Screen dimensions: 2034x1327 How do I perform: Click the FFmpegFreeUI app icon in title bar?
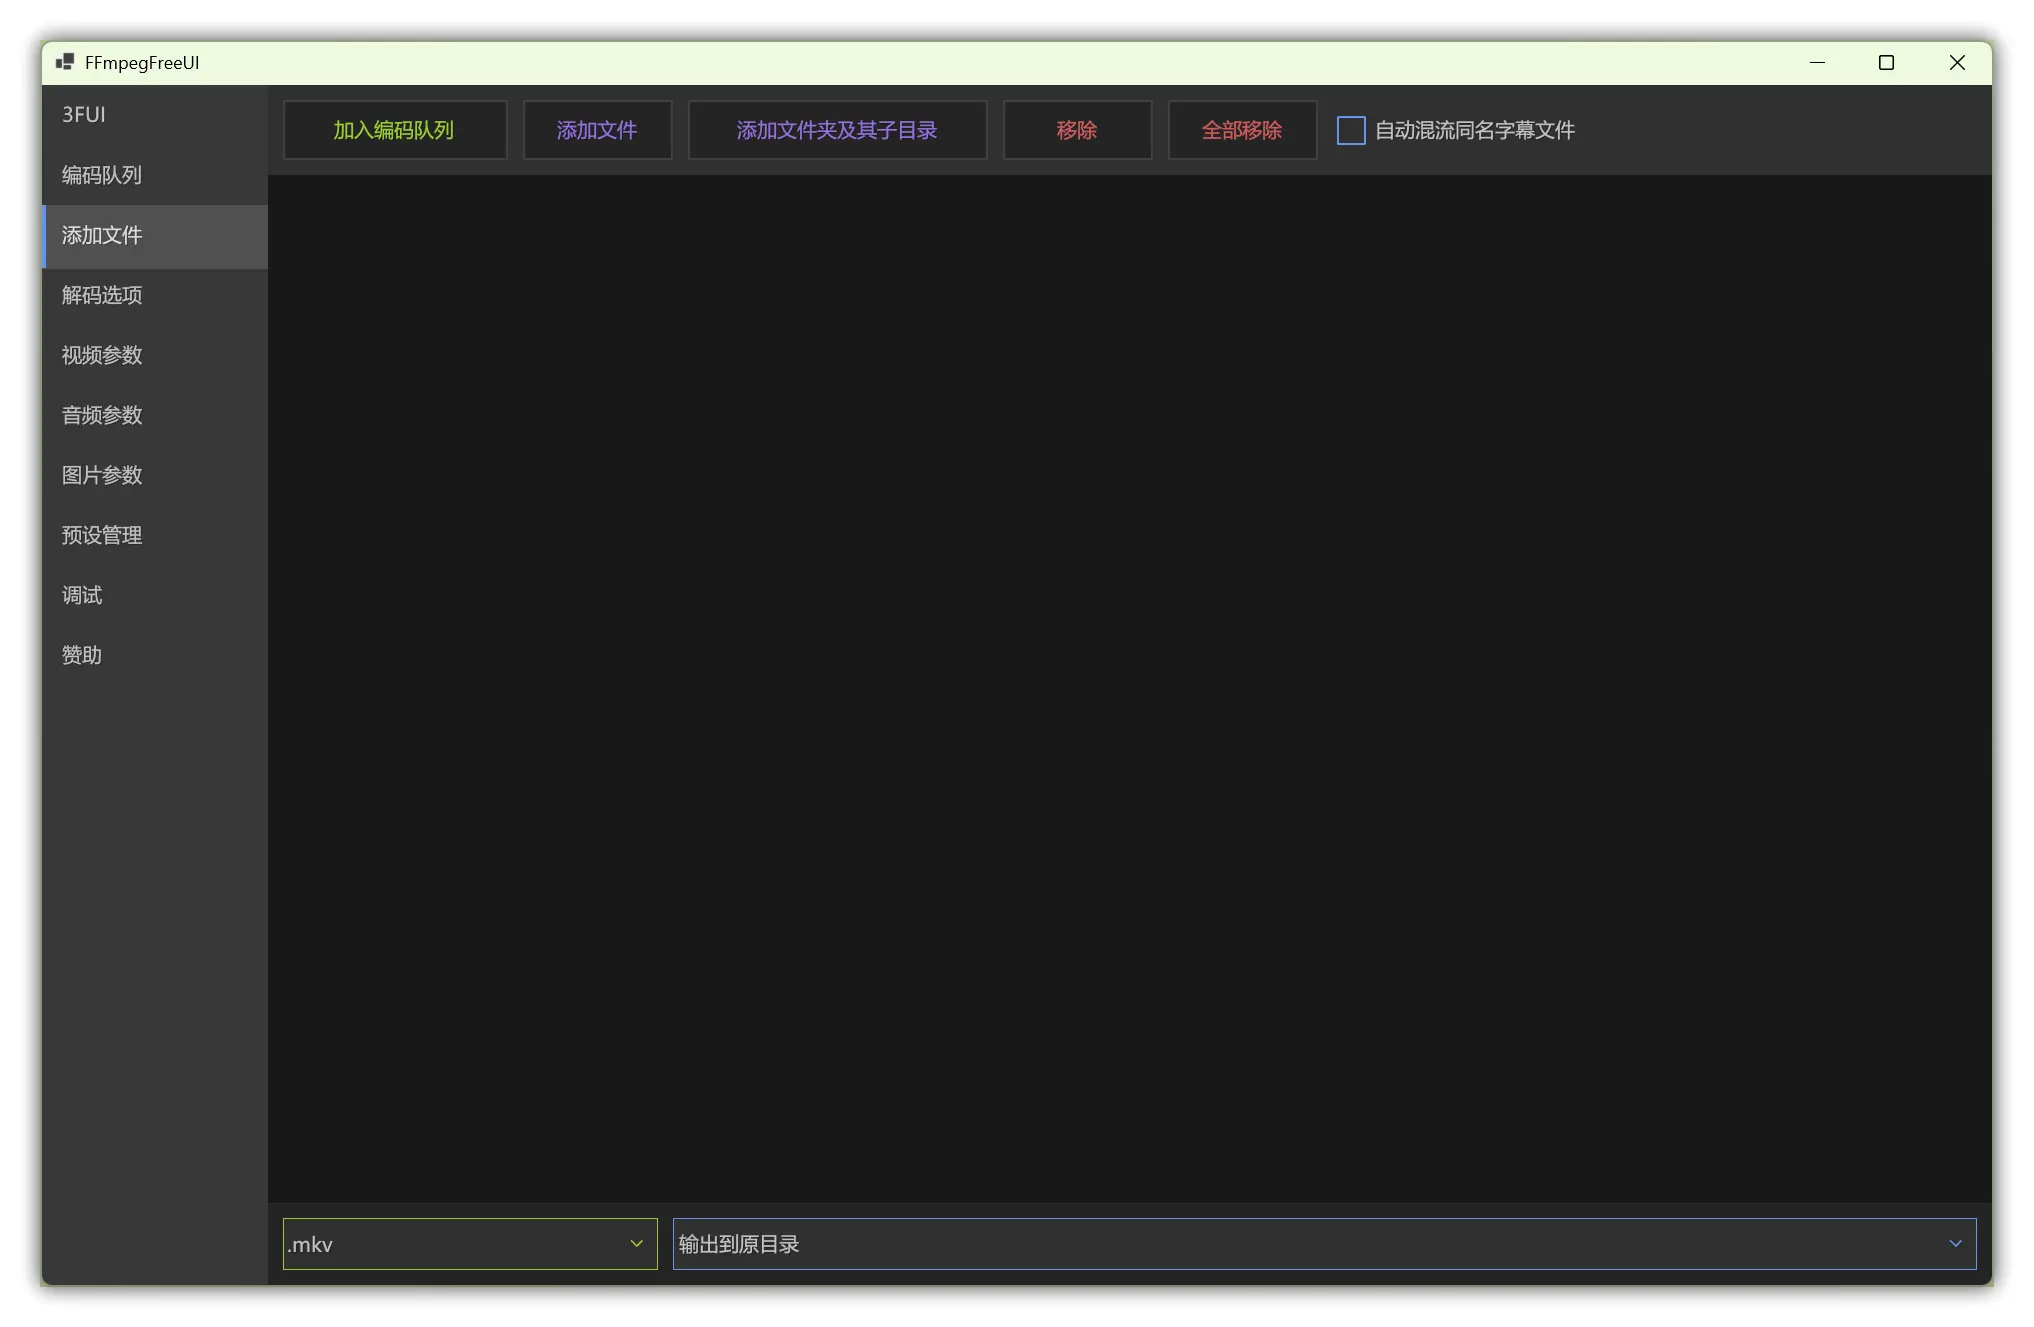[65, 62]
